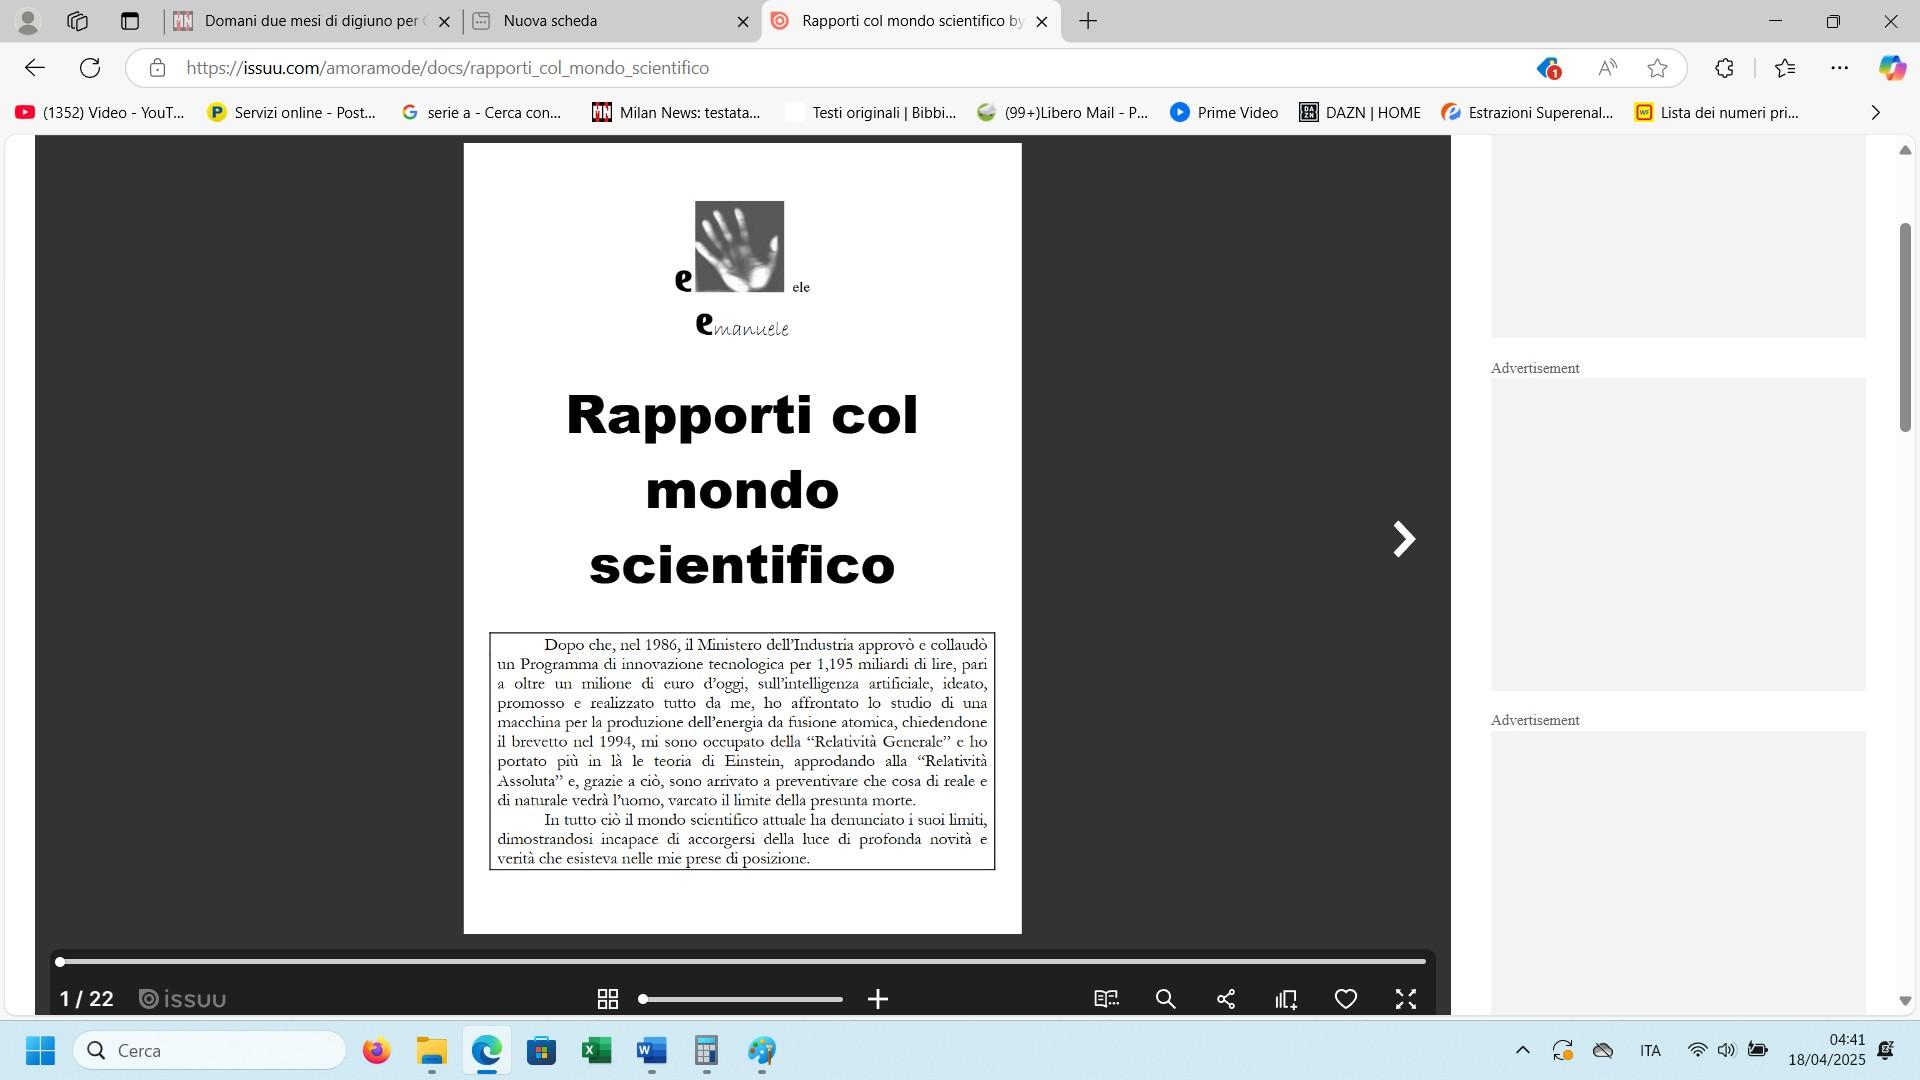Viewport: 1920px width, 1080px height.
Task: Open browser settings and more menu
Action: pos(1839,68)
